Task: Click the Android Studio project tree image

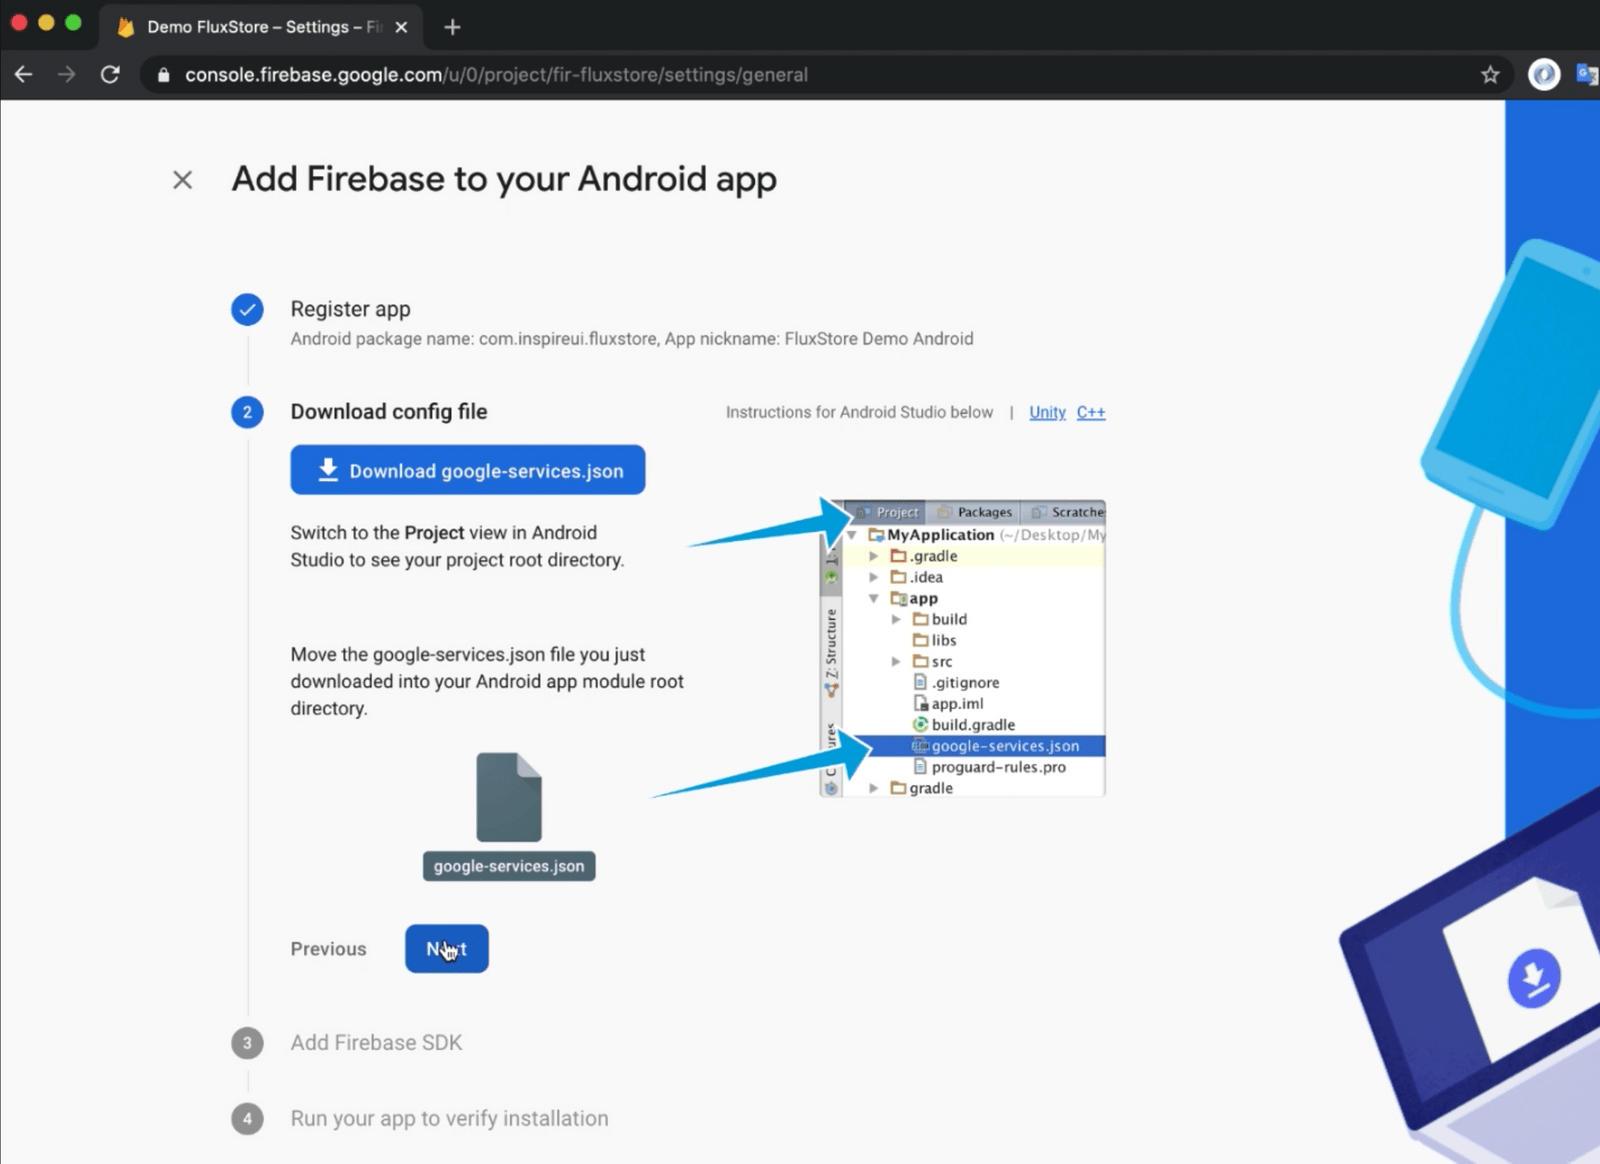Action: click(962, 648)
